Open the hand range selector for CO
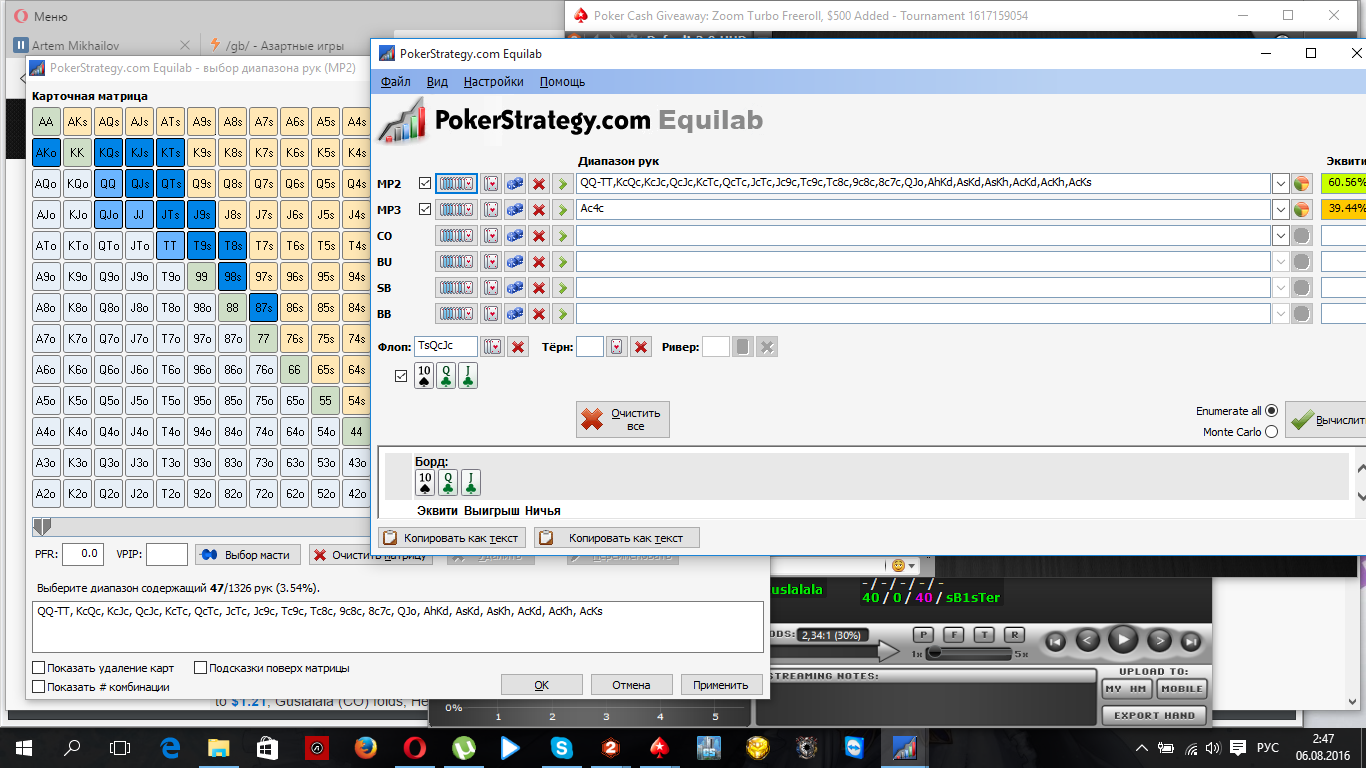 (456, 236)
